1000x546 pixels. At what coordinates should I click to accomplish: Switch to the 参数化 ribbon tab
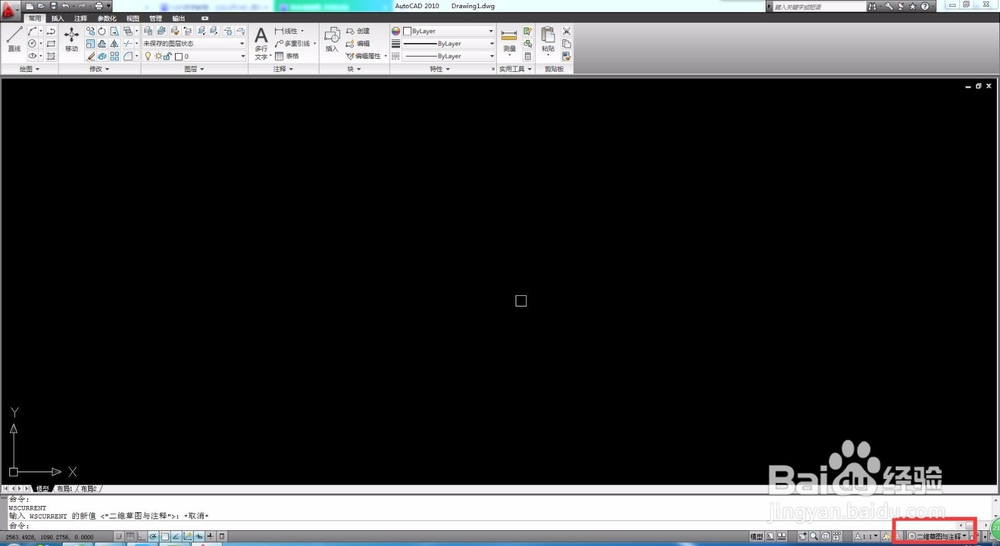point(107,18)
